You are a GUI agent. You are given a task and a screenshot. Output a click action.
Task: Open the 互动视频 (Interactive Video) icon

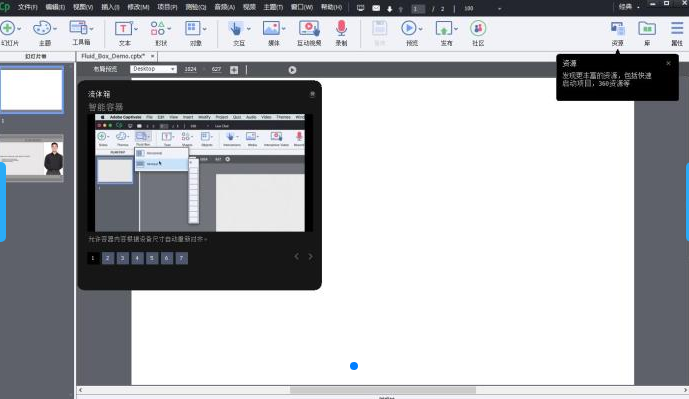point(309,28)
